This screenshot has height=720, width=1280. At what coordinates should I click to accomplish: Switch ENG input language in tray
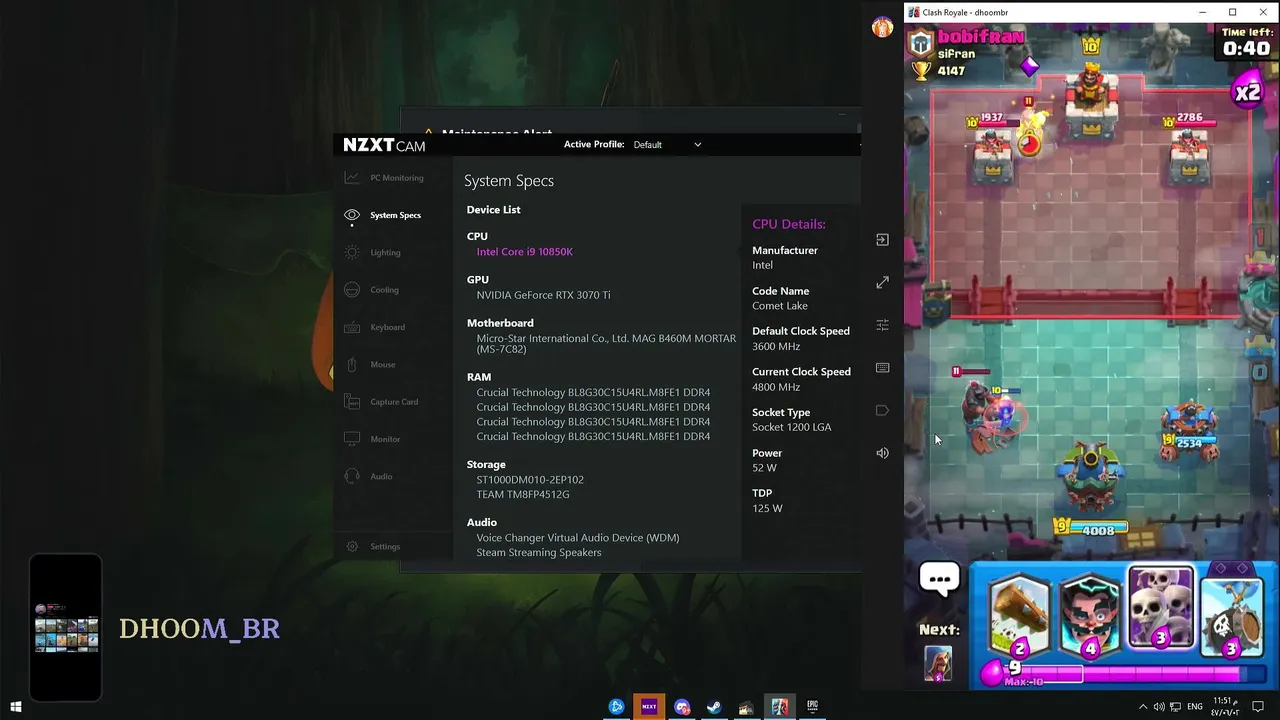[x=1194, y=707]
